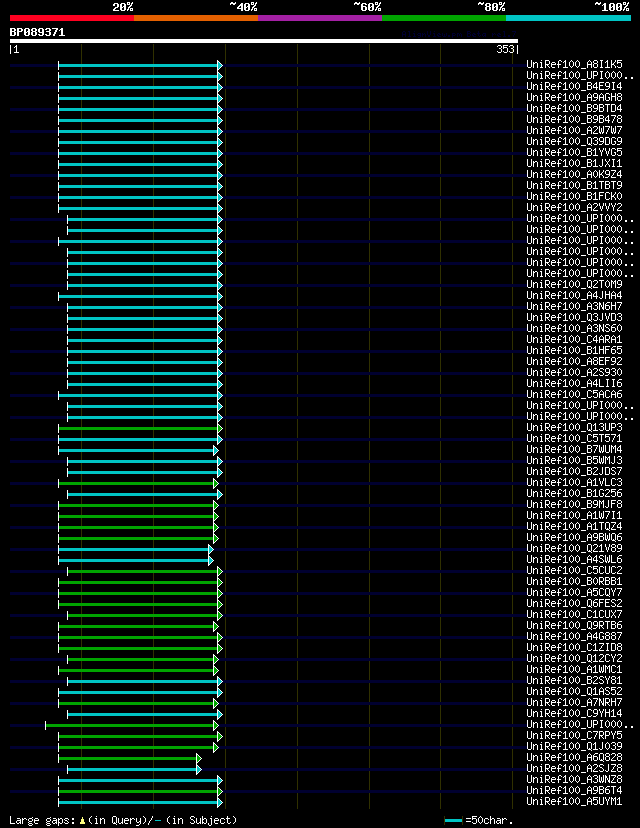Select the UniRef100_A4LII6 label

(x=574, y=383)
